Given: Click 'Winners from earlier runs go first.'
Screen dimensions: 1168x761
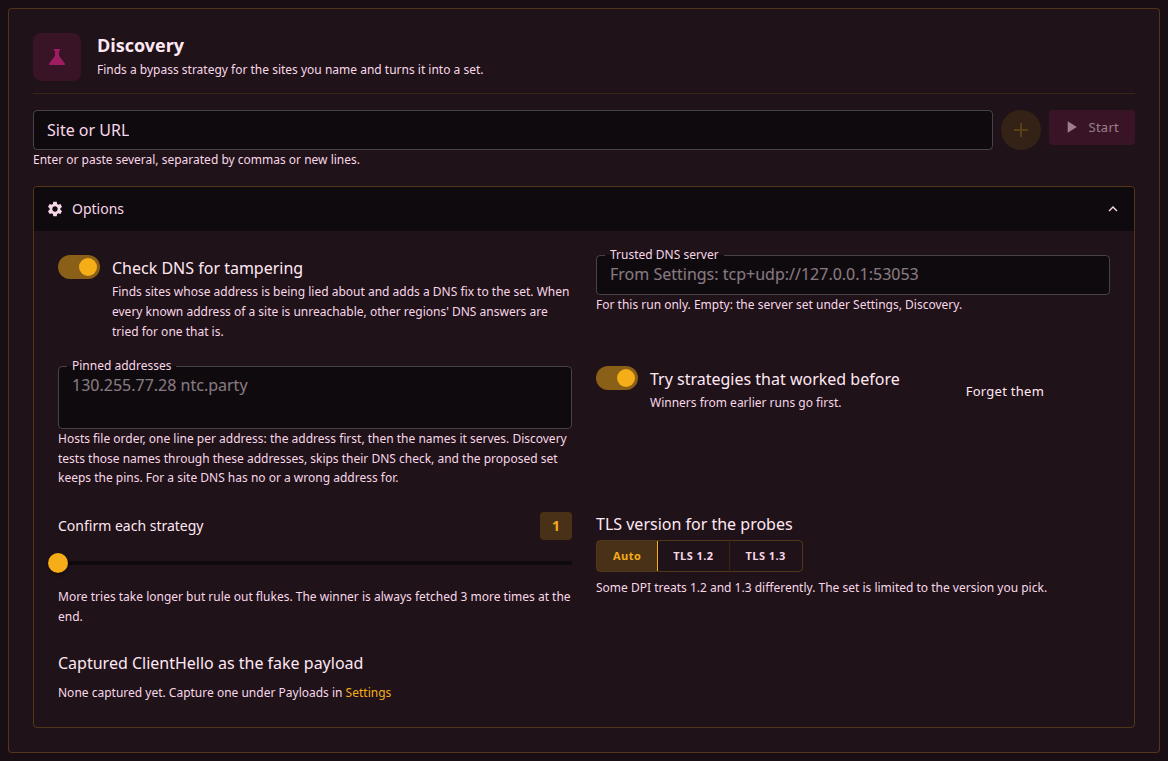Looking at the screenshot, I should point(746,403).
